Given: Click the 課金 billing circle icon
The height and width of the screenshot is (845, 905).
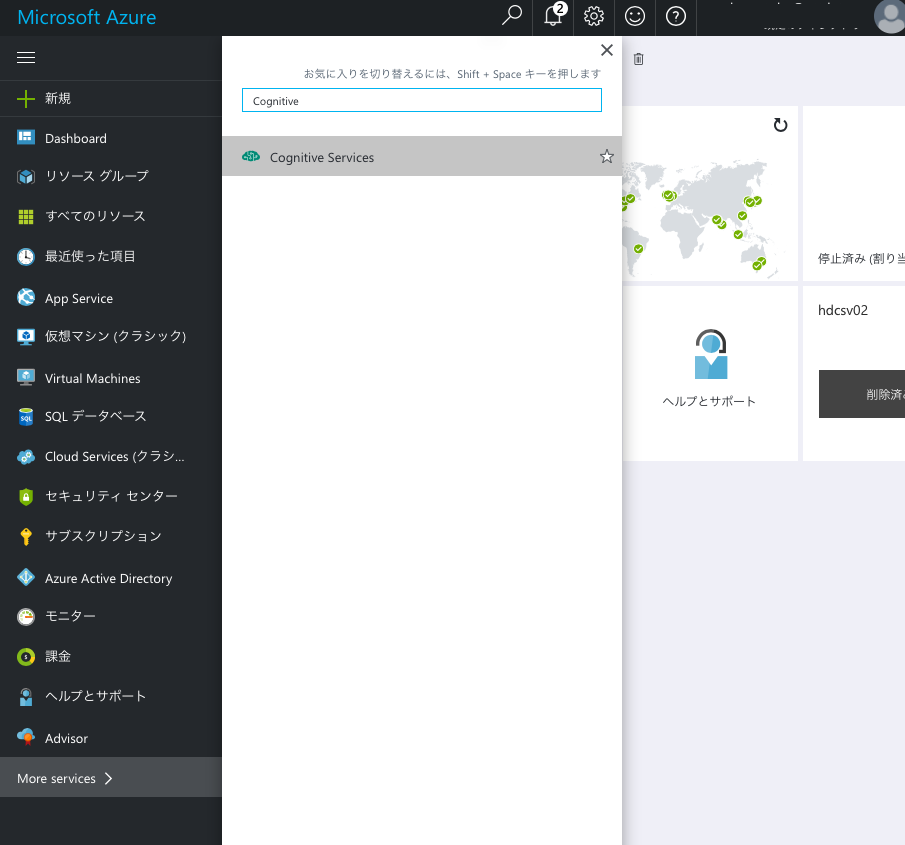Looking at the screenshot, I should (x=26, y=657).
